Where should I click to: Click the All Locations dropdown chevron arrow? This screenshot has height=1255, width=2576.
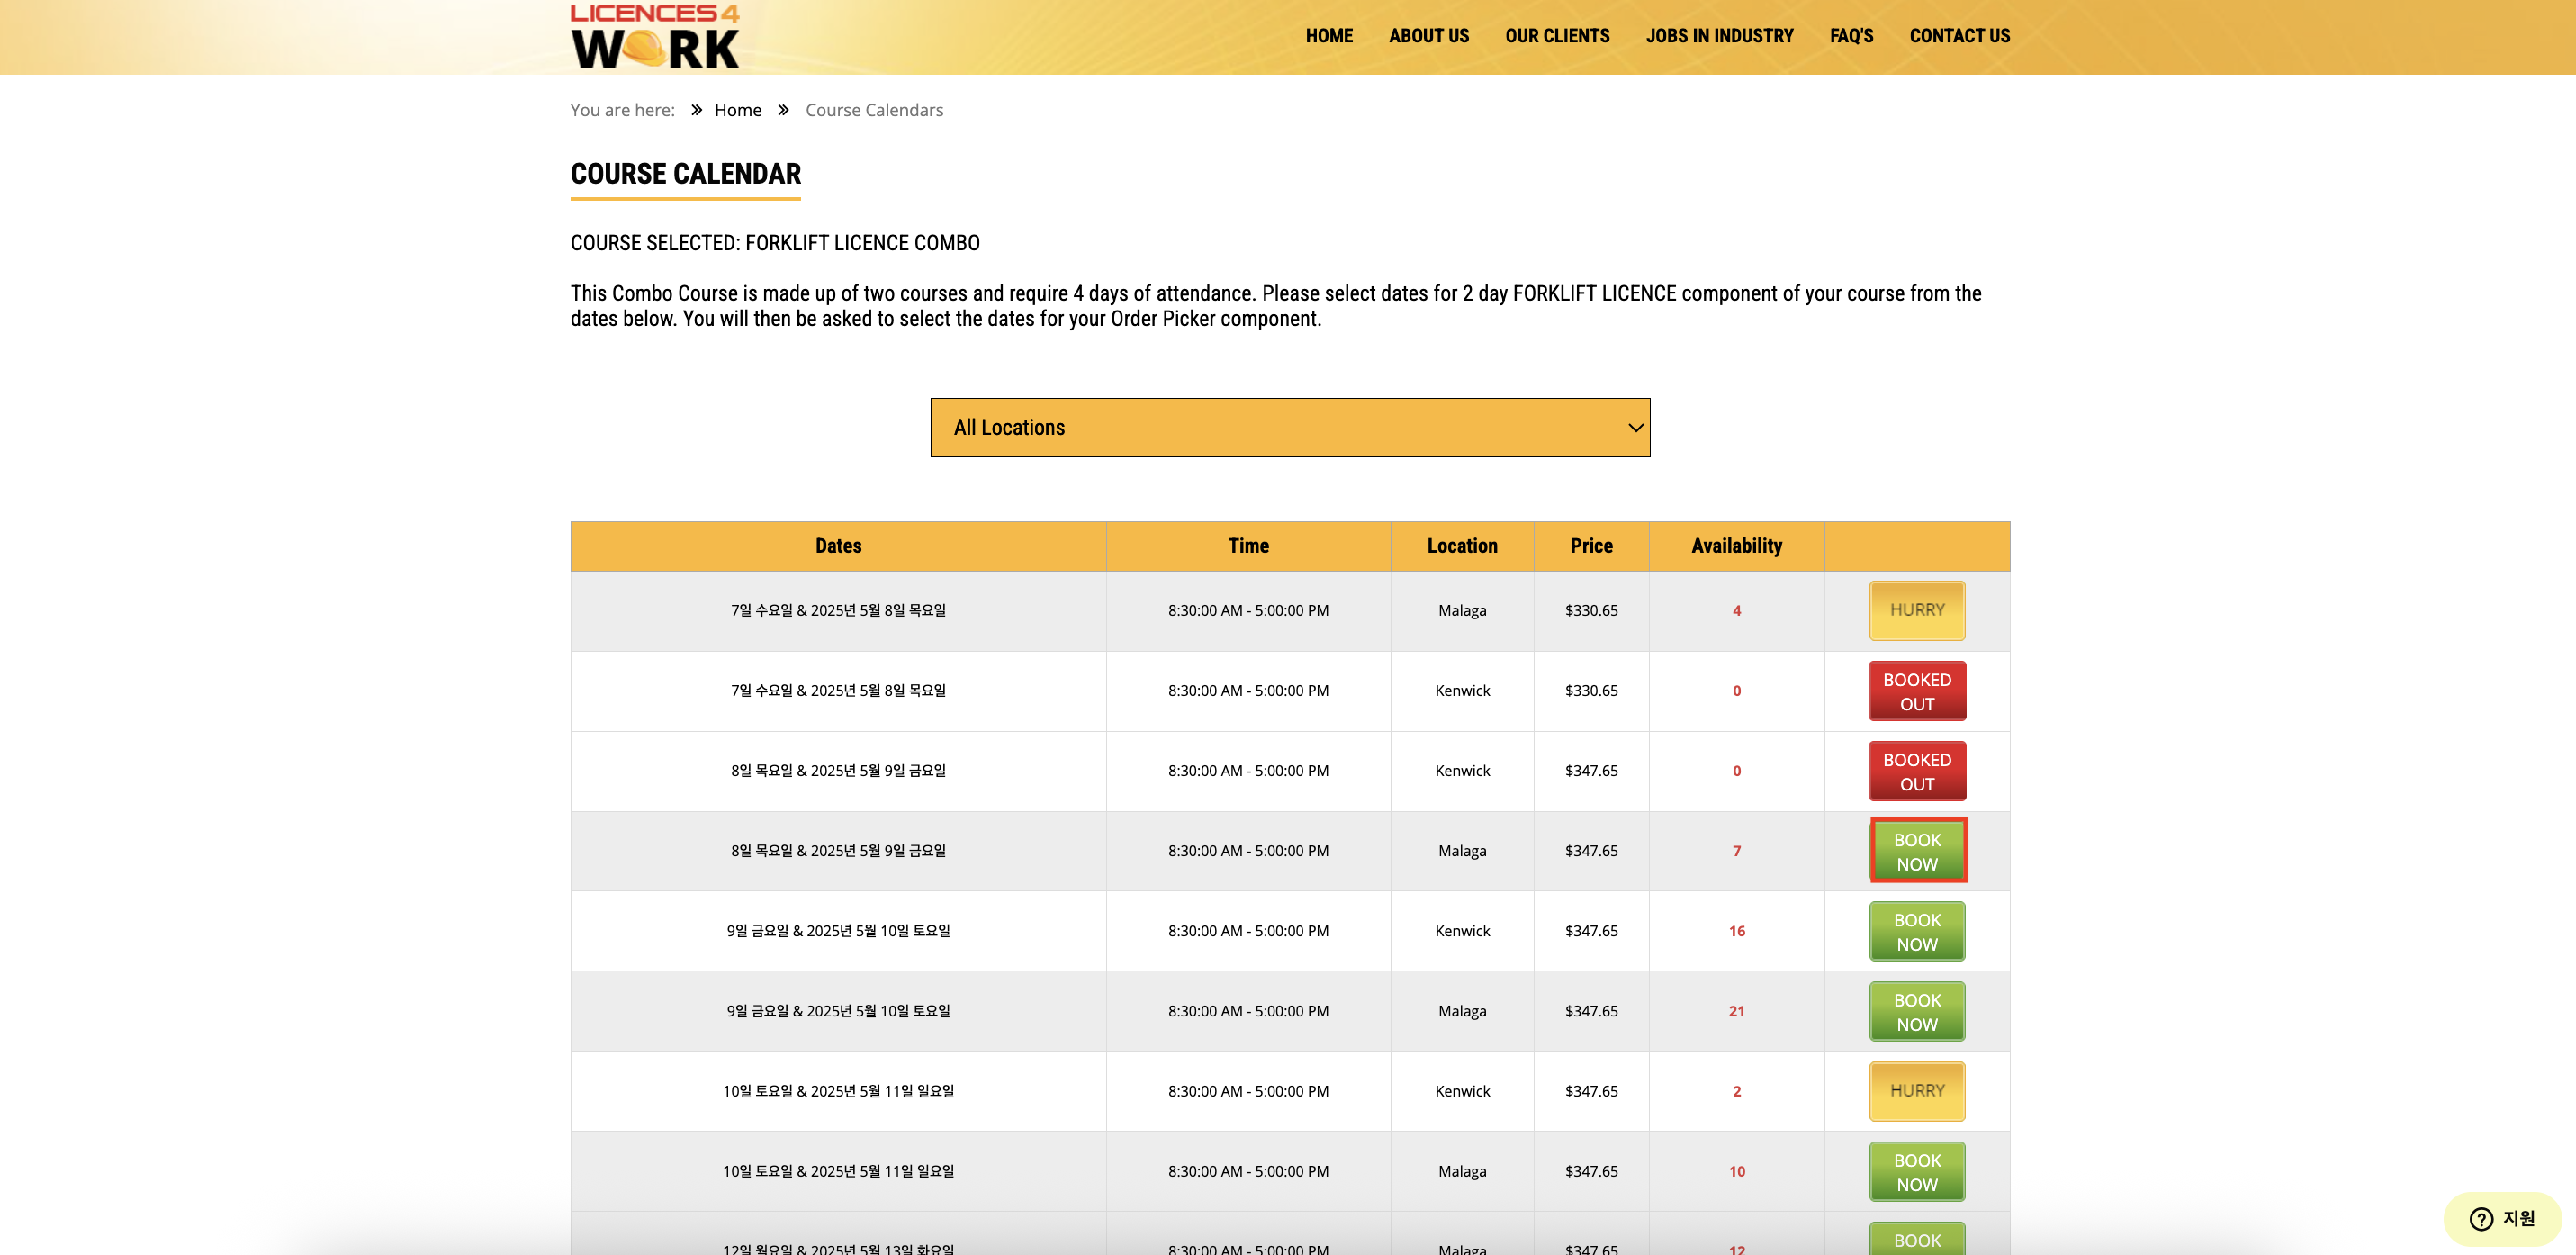click(1635, 427)
